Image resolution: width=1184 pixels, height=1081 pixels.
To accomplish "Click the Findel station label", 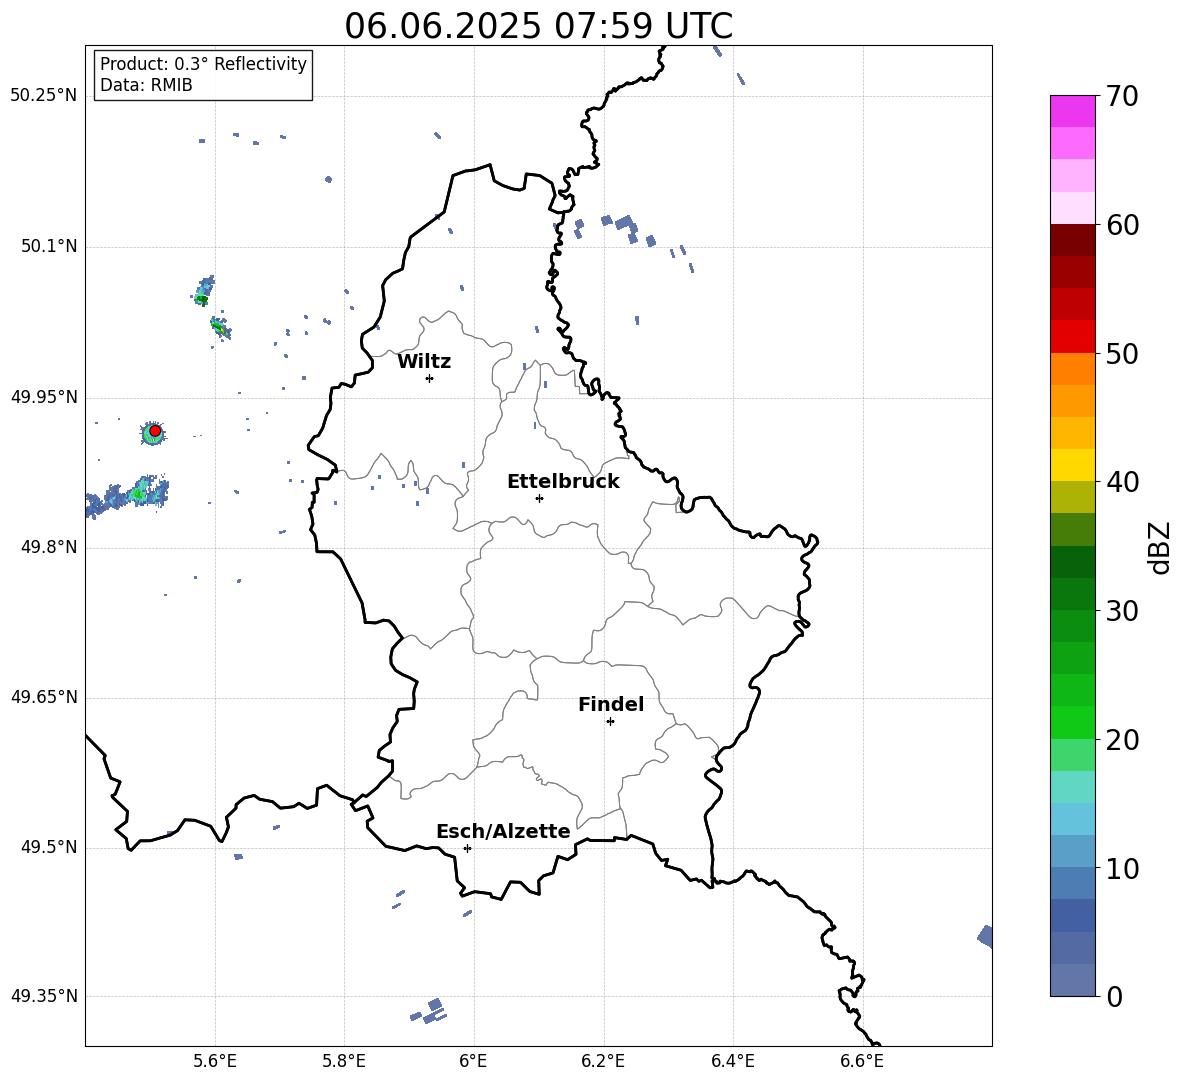I will [611, 704].
